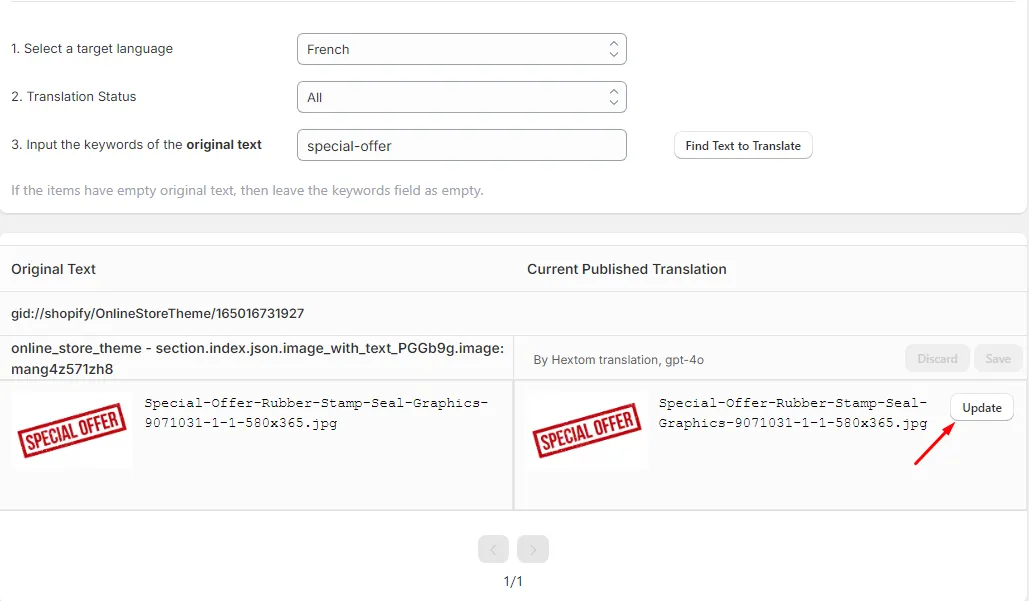1029x601 pixels.
Task: Click the translated image filename text
Action: (793, 413)
